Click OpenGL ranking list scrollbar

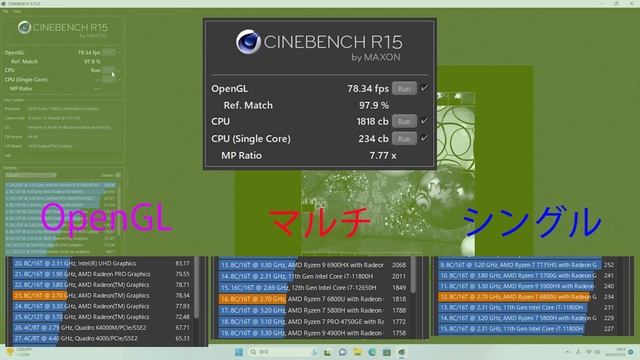pos(197,287)
